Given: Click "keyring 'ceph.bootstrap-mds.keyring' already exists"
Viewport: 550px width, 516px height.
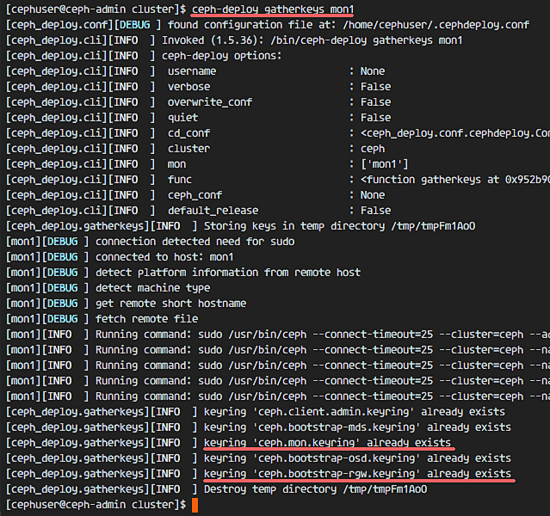Looking at the screenshot, I should [357, 427].
